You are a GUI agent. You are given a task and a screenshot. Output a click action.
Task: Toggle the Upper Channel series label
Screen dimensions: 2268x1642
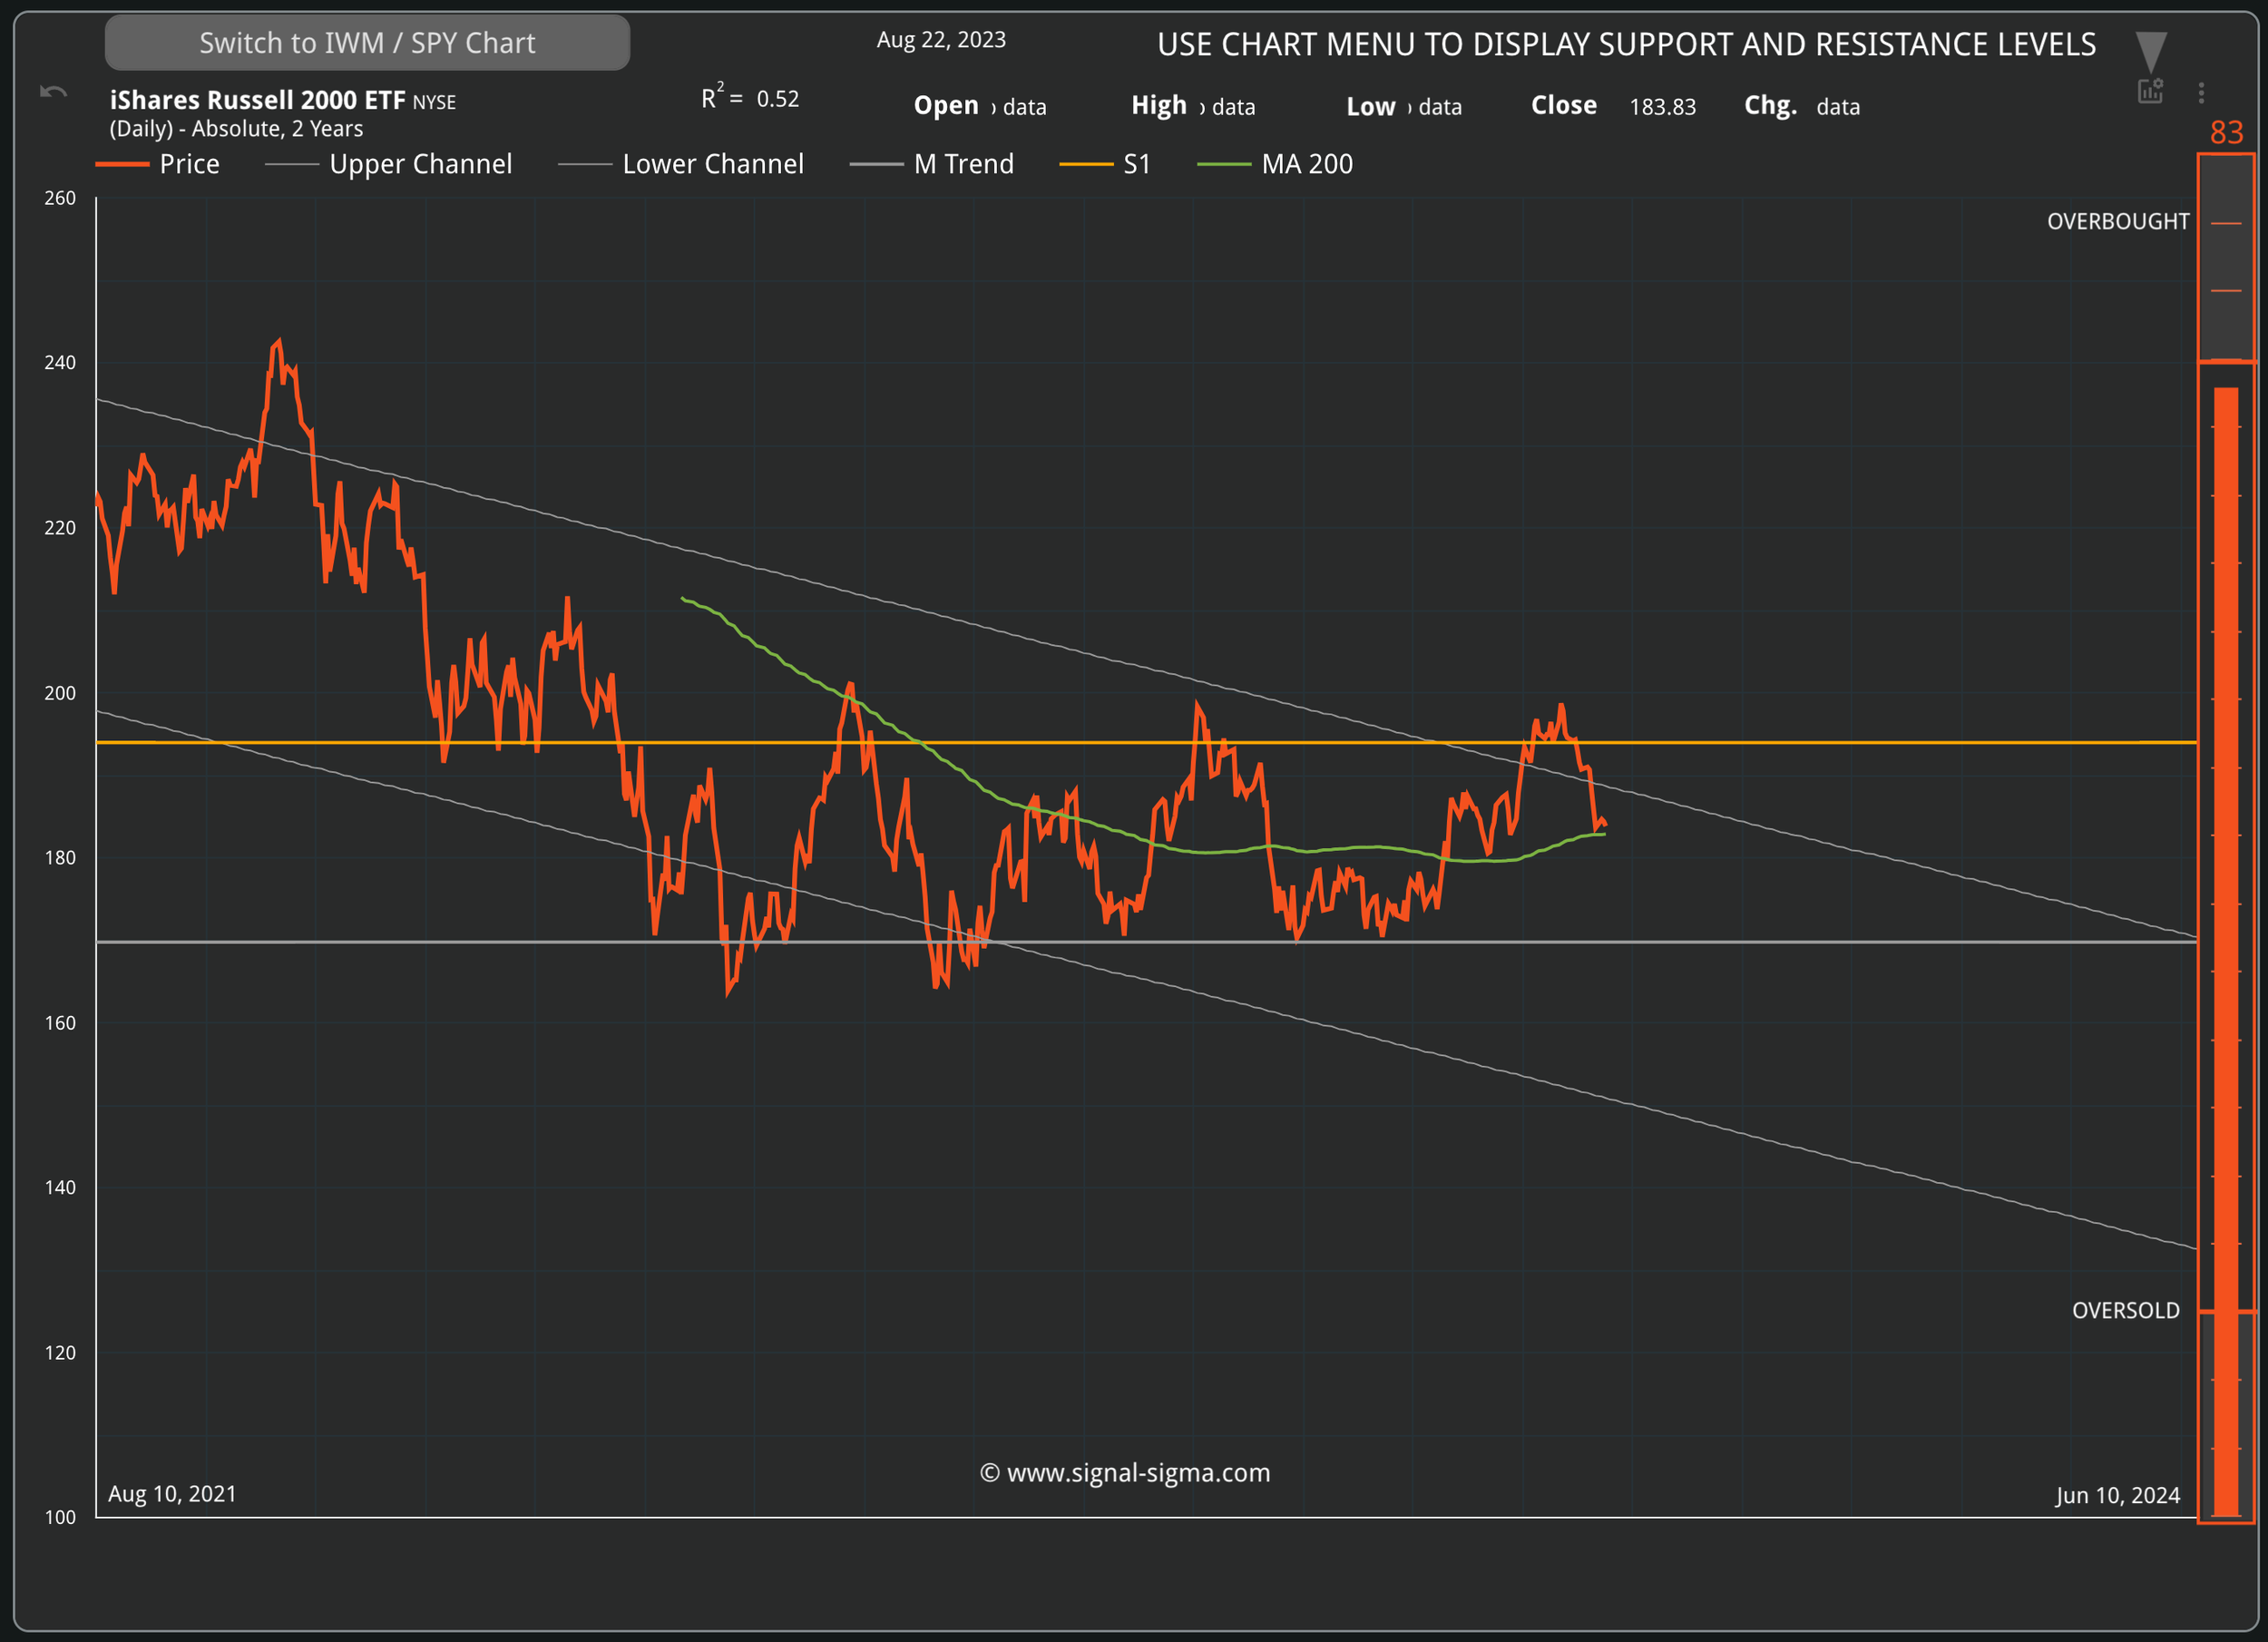coord(420,164)
